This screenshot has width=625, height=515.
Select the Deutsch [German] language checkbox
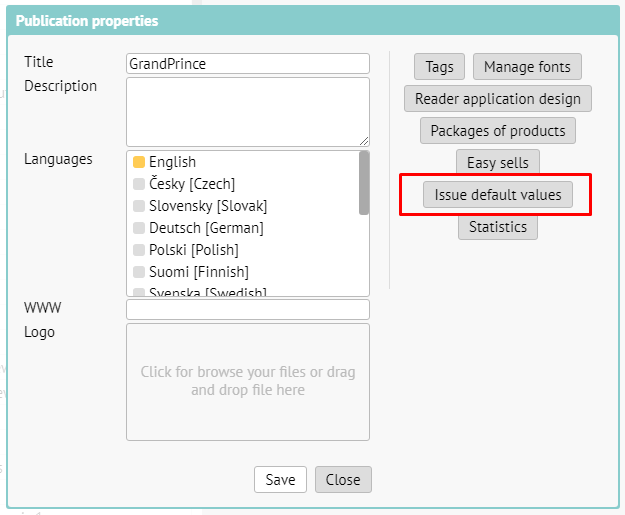click(x=139, y=228)
